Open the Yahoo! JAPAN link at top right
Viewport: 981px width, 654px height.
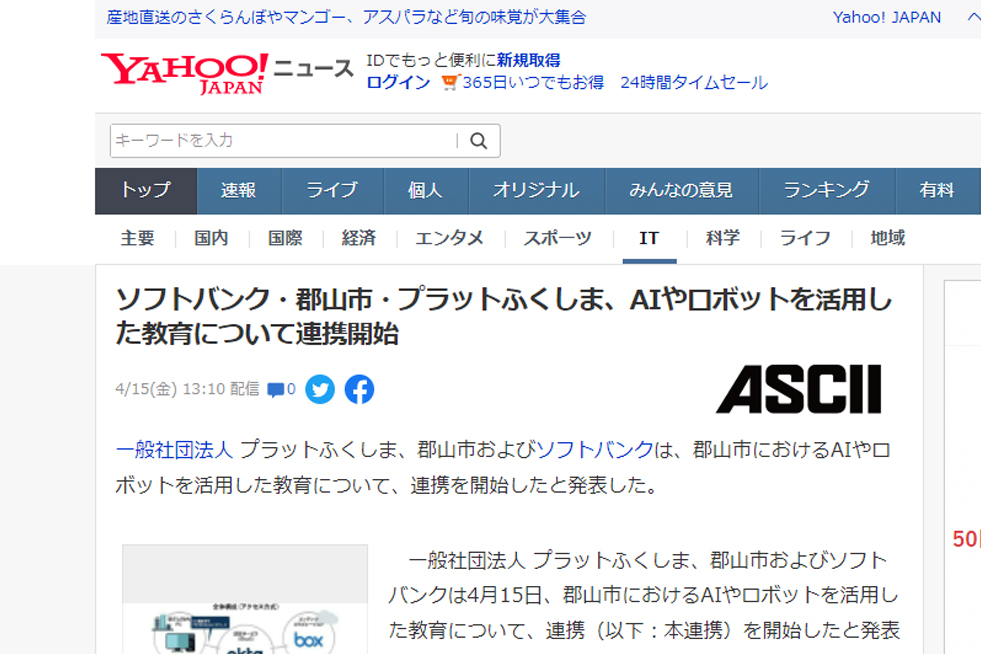pyautogui.click(x=887, y=18)
